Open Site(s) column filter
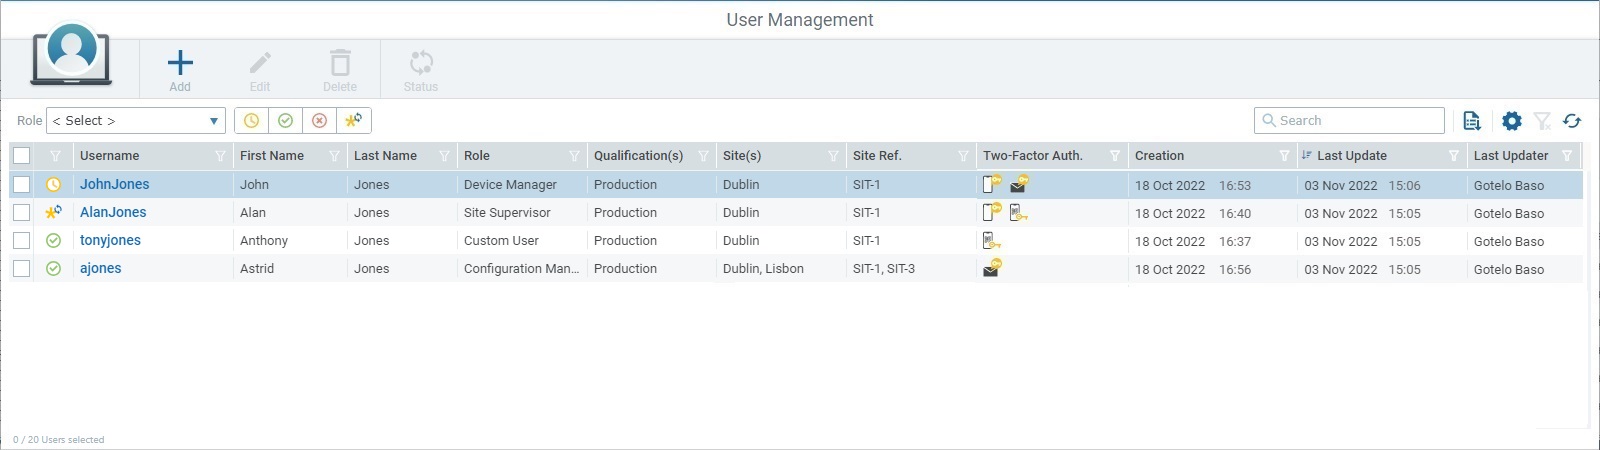The height and width of the screenshot is (450, 1600). tap(833, 156)
